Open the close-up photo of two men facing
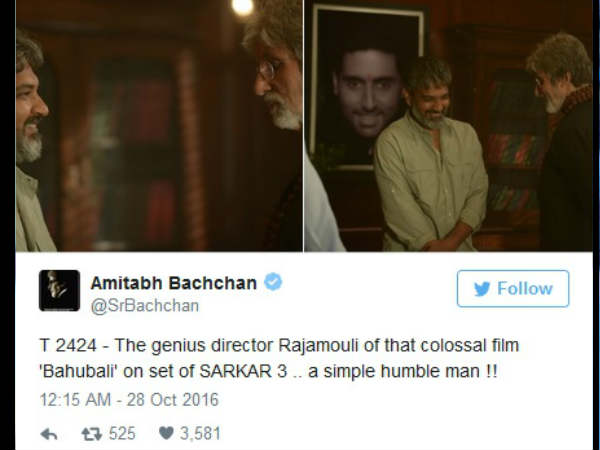This screenshot has height=450, width=600. tap(159, 126)
